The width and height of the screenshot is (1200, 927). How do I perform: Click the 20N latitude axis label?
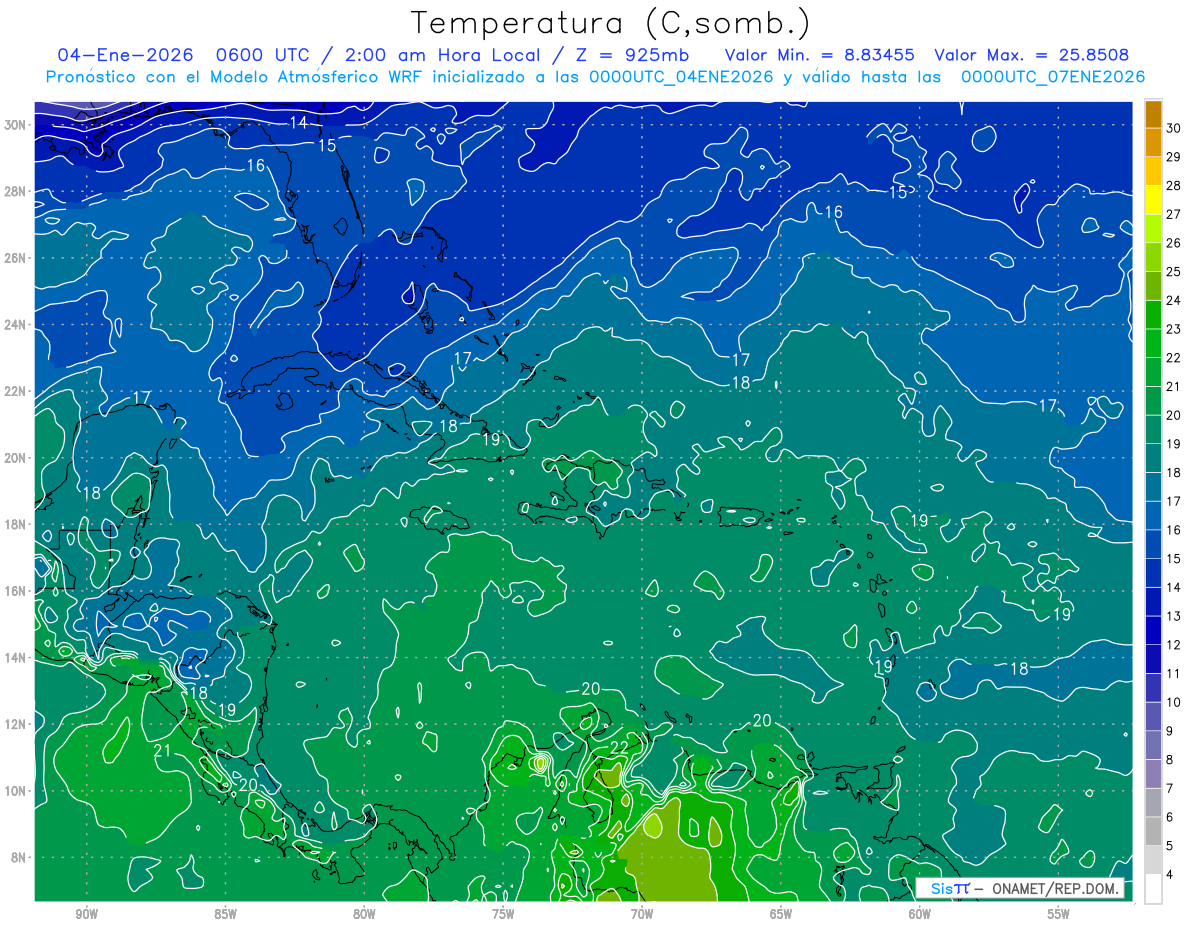(17, 458)
